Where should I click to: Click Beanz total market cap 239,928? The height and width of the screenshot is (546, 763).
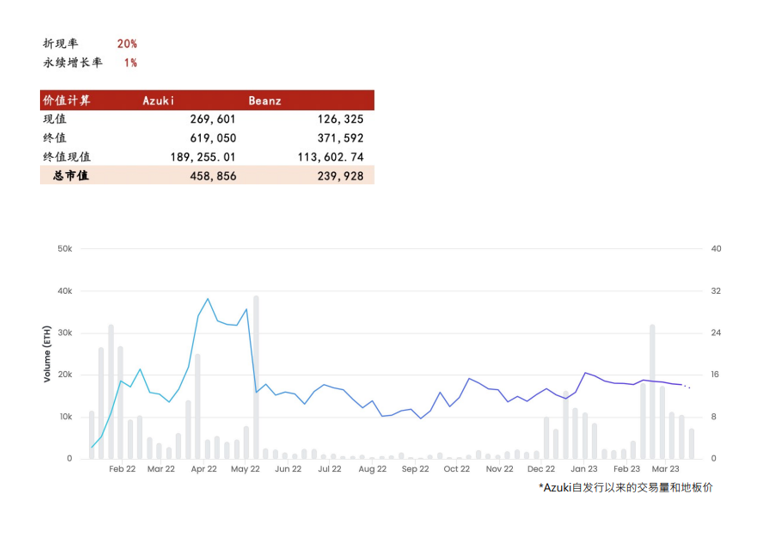pyautogui.click(x=340, y=176)
